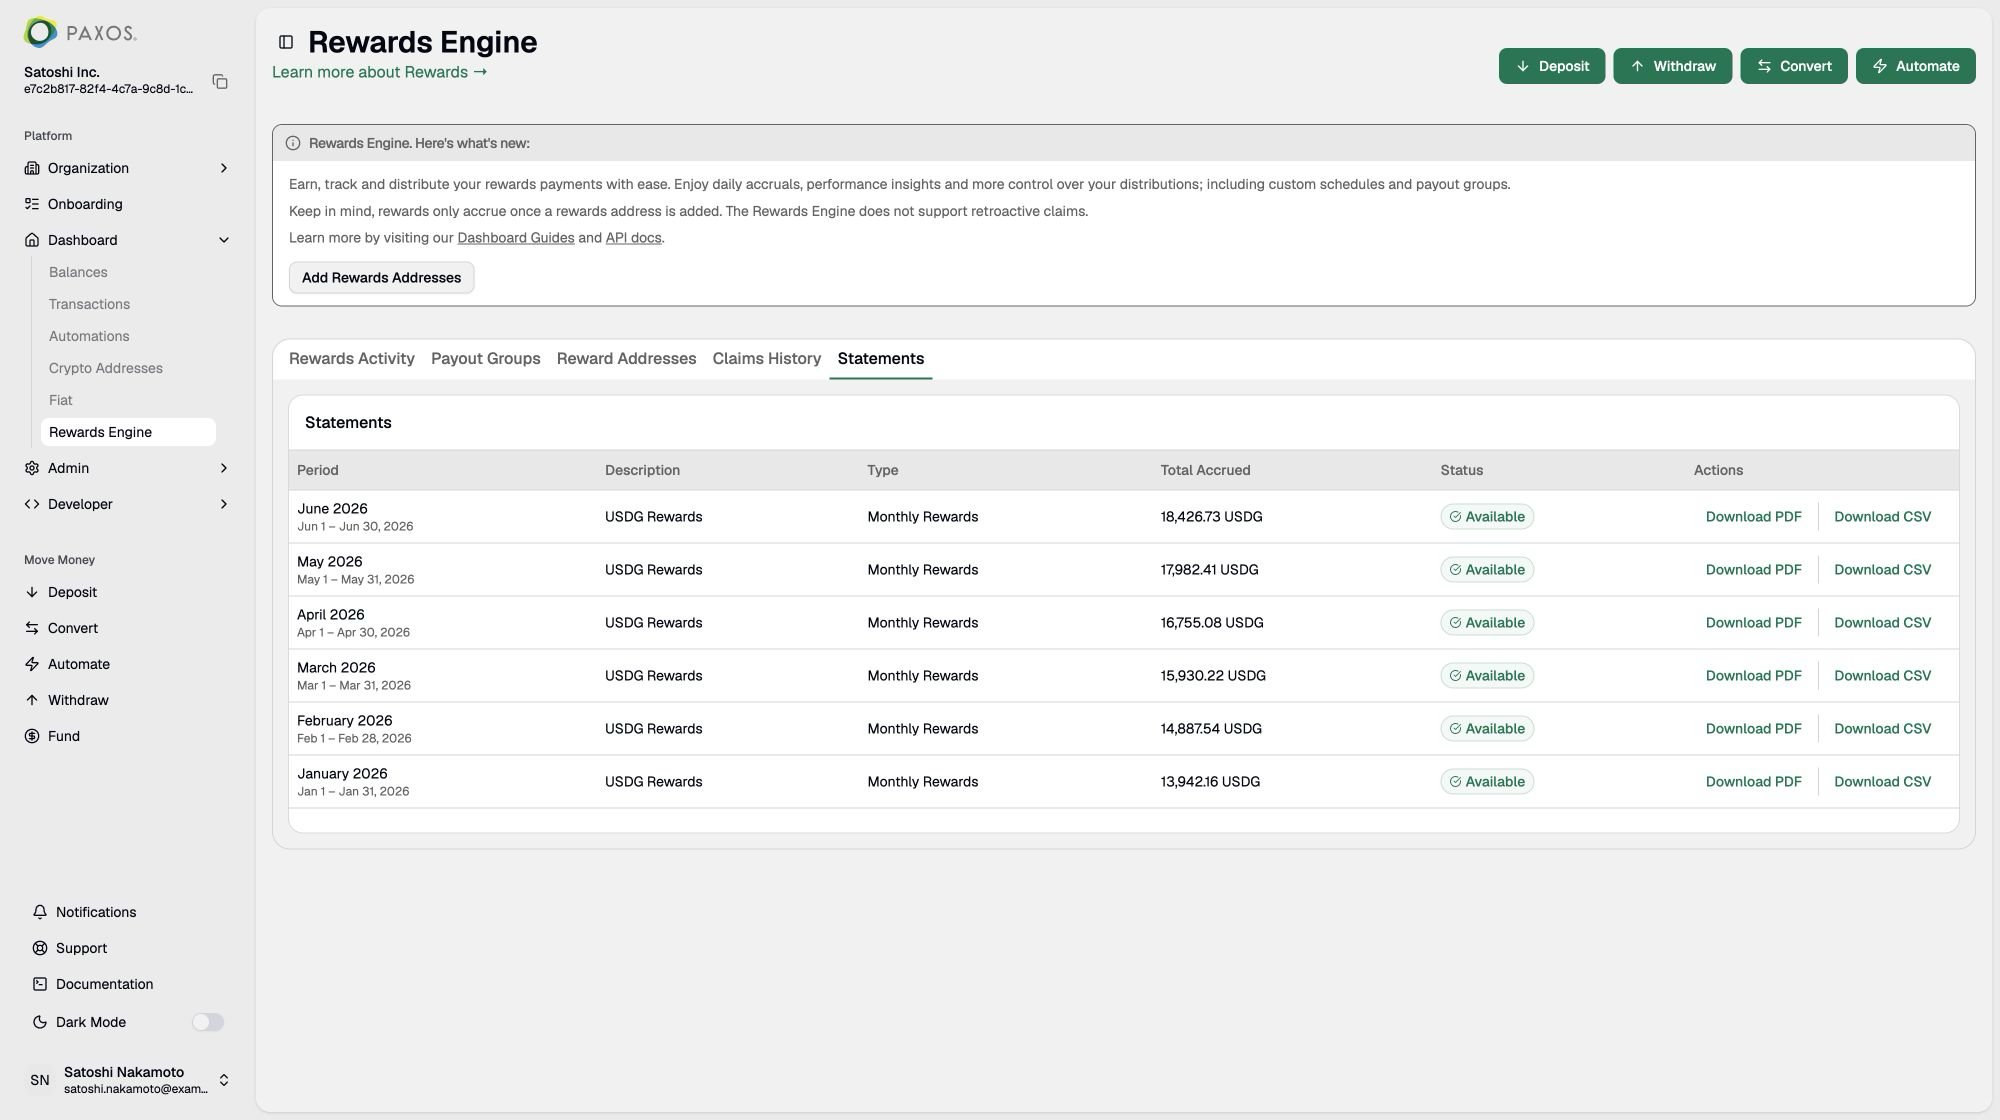Open Learn more about Rewards link

(379, 72)
